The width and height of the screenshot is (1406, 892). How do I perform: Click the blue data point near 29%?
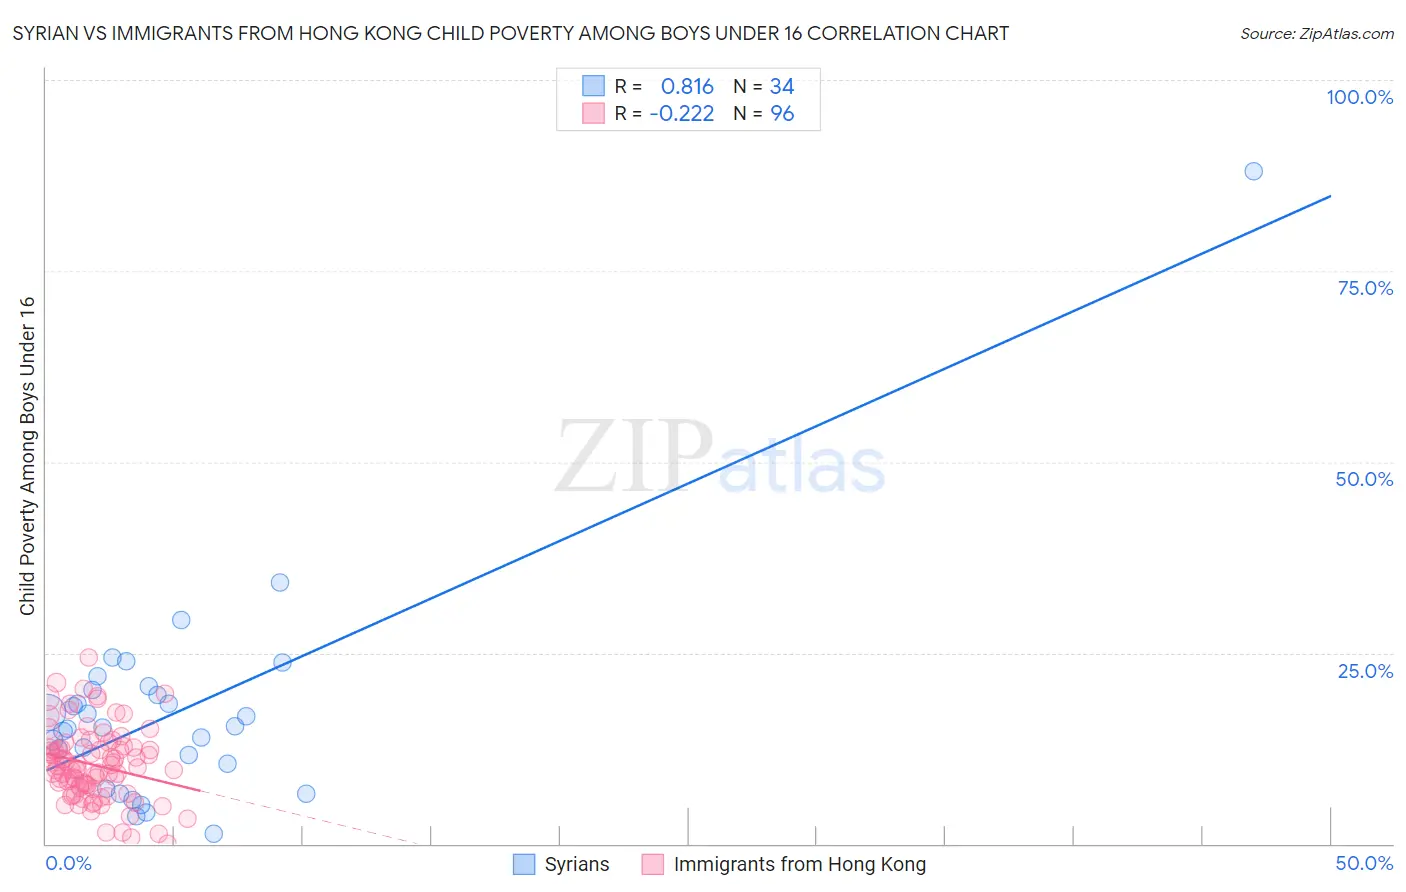click(x=181, y=620)
